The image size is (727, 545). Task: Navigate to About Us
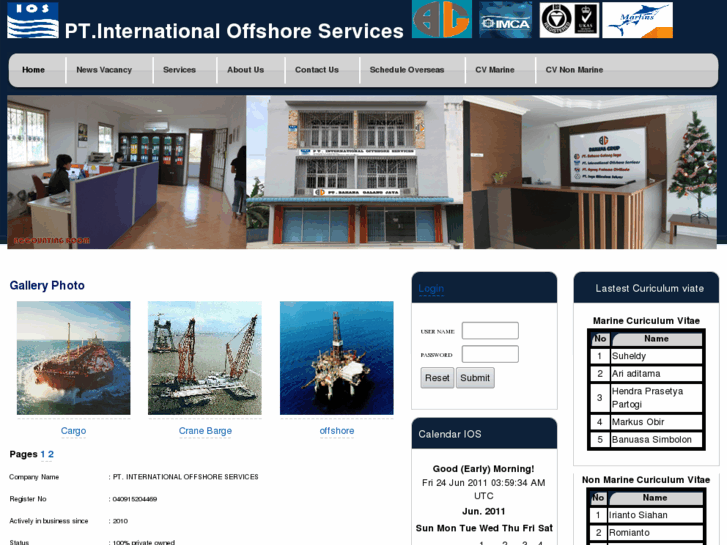pyautogui.click(x=245, y=70)
